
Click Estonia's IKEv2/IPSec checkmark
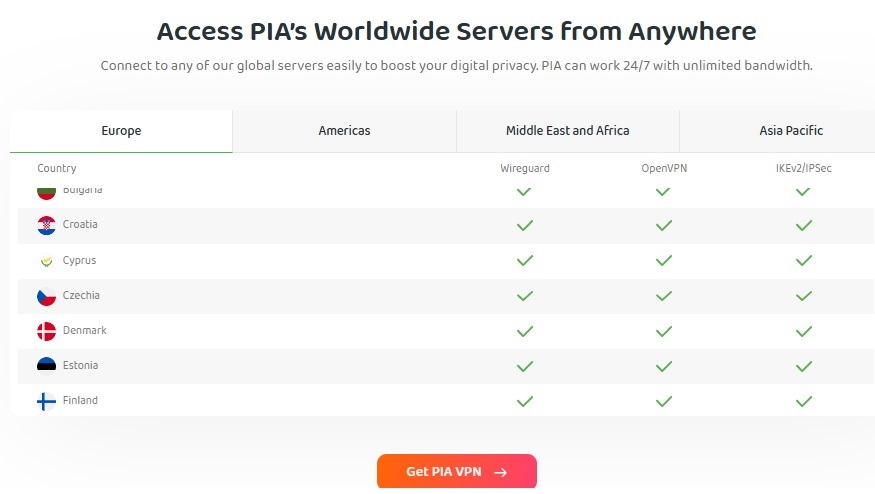[x=804, y=367]
